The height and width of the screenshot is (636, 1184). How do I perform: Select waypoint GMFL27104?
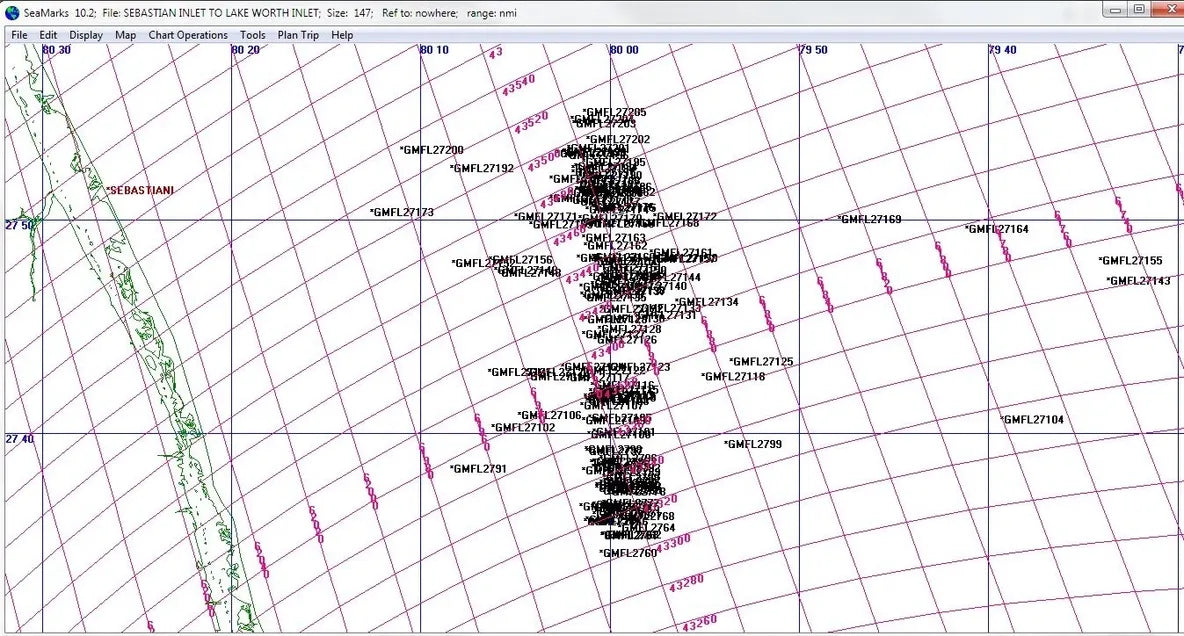pyautogui.click(x=1031, y=420)
